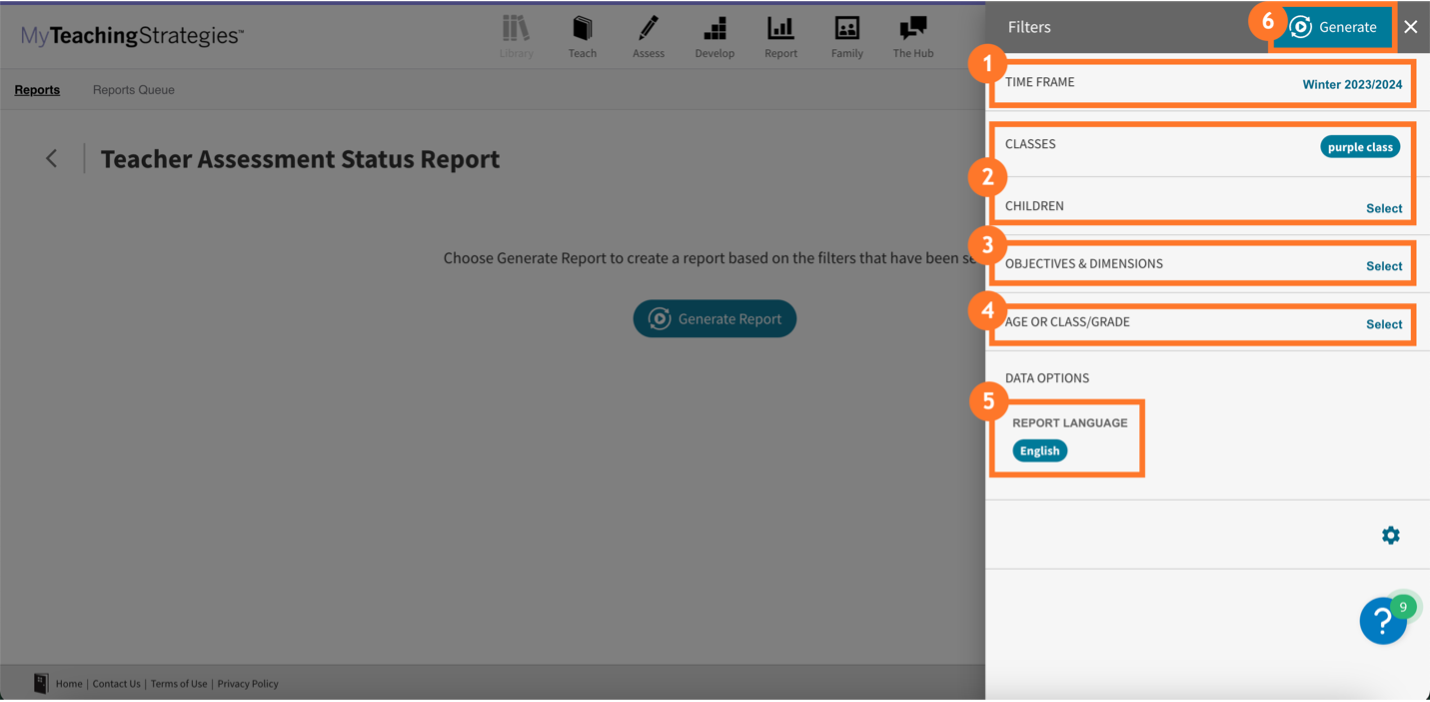Open The Hub speech-bubble icon
Image resolution: width=1430 pixels, height=702 pixels.
[912, 35]
